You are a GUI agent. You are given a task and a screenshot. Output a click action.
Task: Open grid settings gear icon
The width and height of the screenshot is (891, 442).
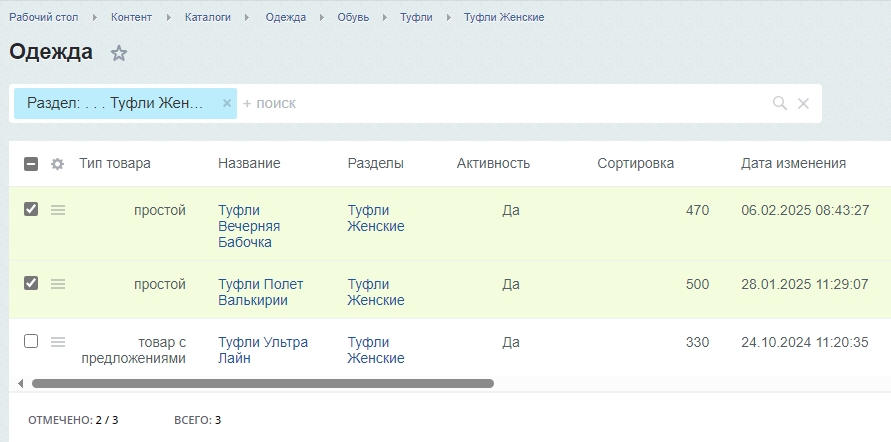pos(57,164)
